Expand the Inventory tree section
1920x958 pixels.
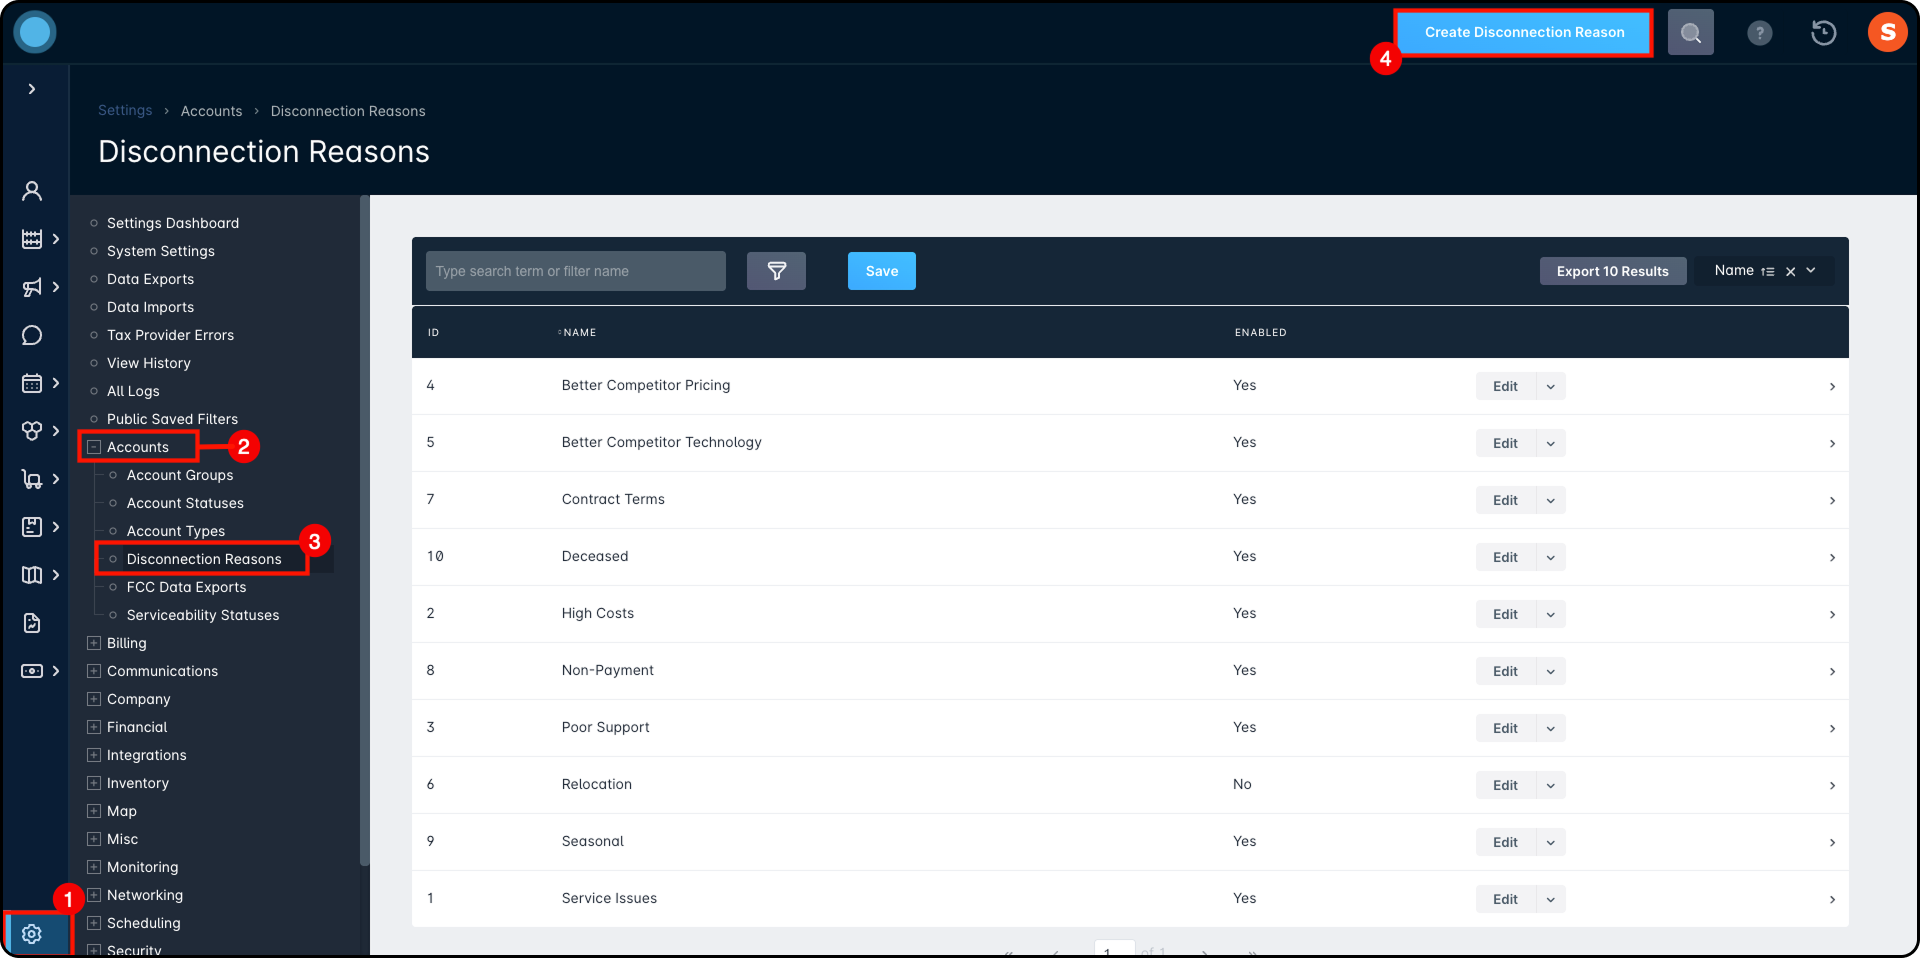(x=94, y=783)
